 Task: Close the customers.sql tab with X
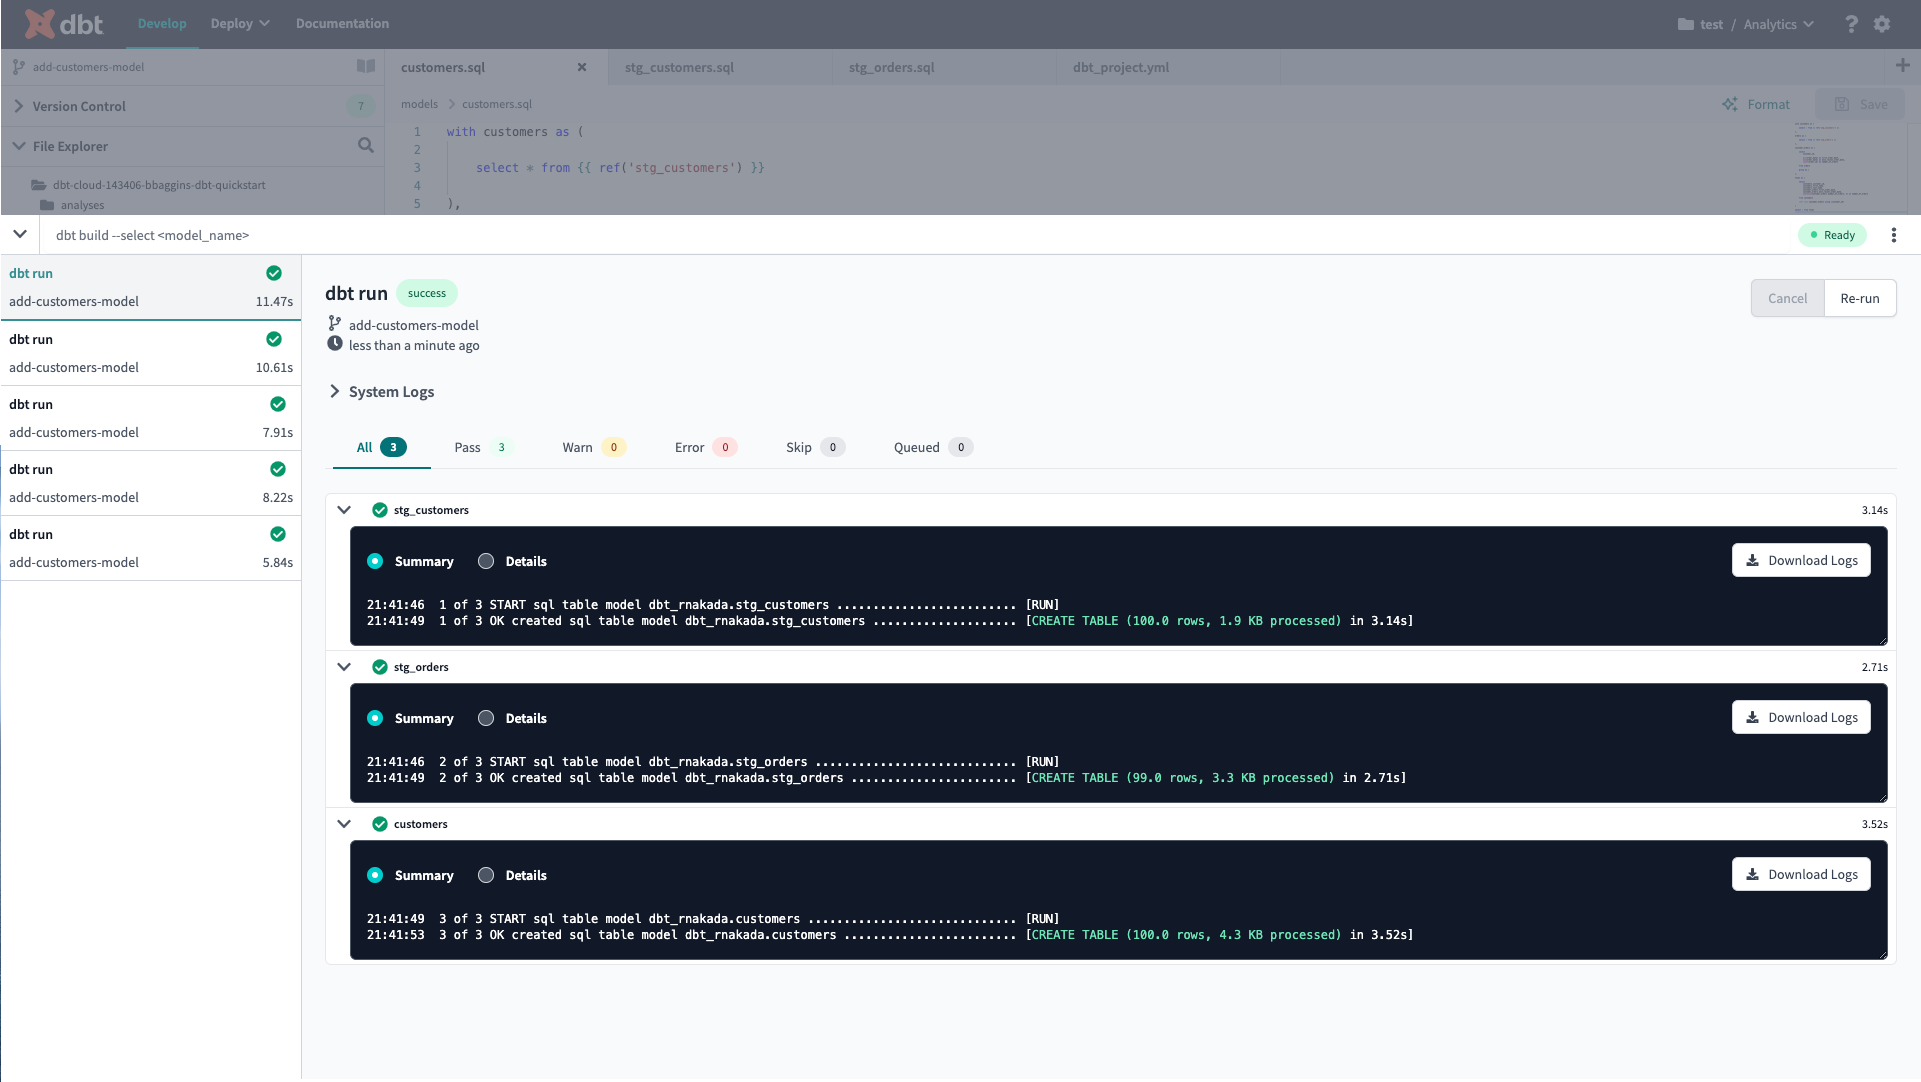tap(582, 67)
